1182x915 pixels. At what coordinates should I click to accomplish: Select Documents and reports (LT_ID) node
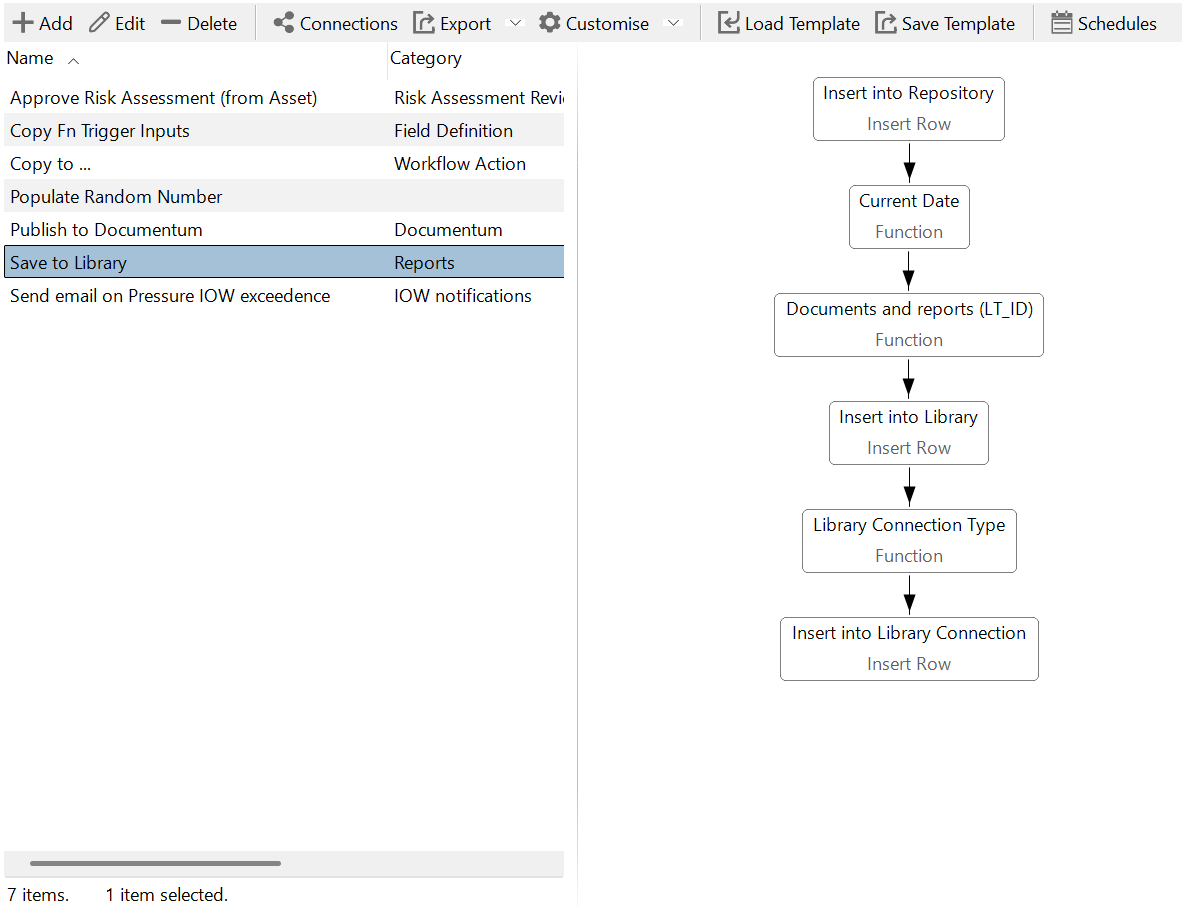coord(908,325)
